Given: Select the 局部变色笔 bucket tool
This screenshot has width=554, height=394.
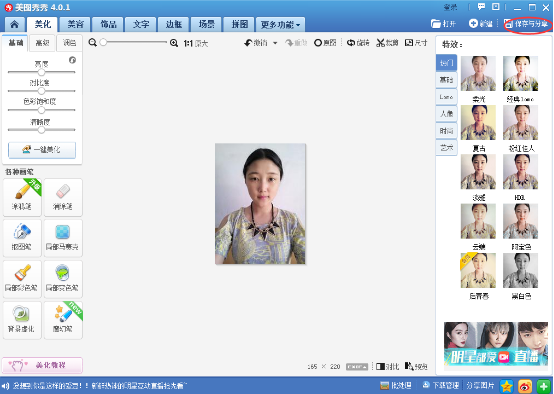Looking at the screenshot, I should click(x=63, y=279).
